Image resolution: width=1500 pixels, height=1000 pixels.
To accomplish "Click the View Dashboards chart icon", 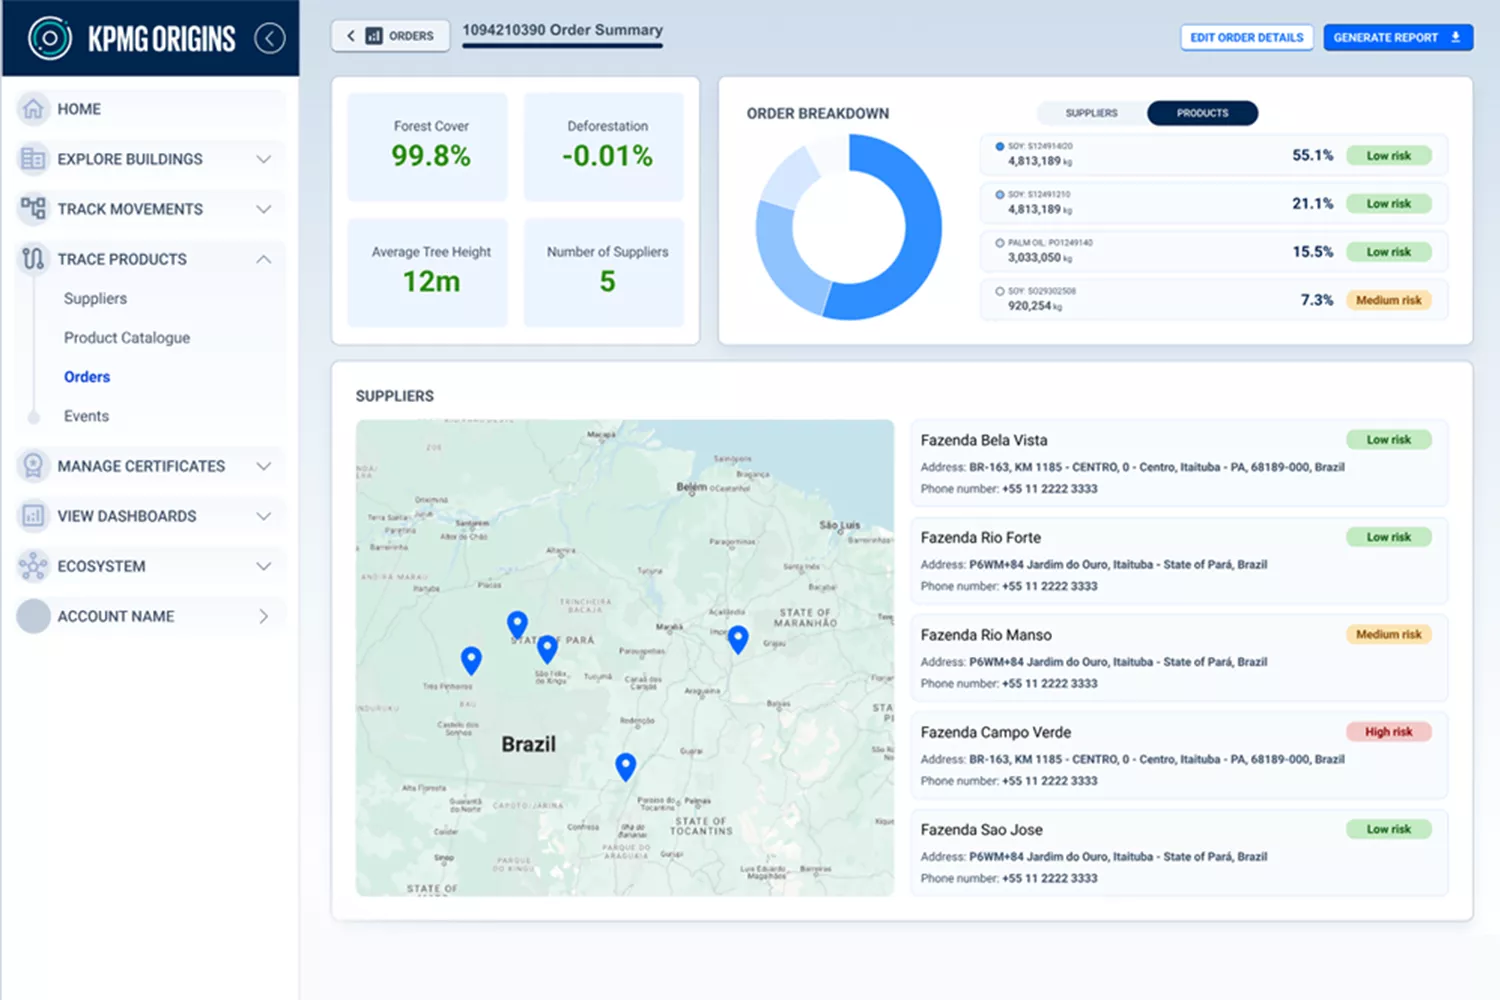I will 33,516.
